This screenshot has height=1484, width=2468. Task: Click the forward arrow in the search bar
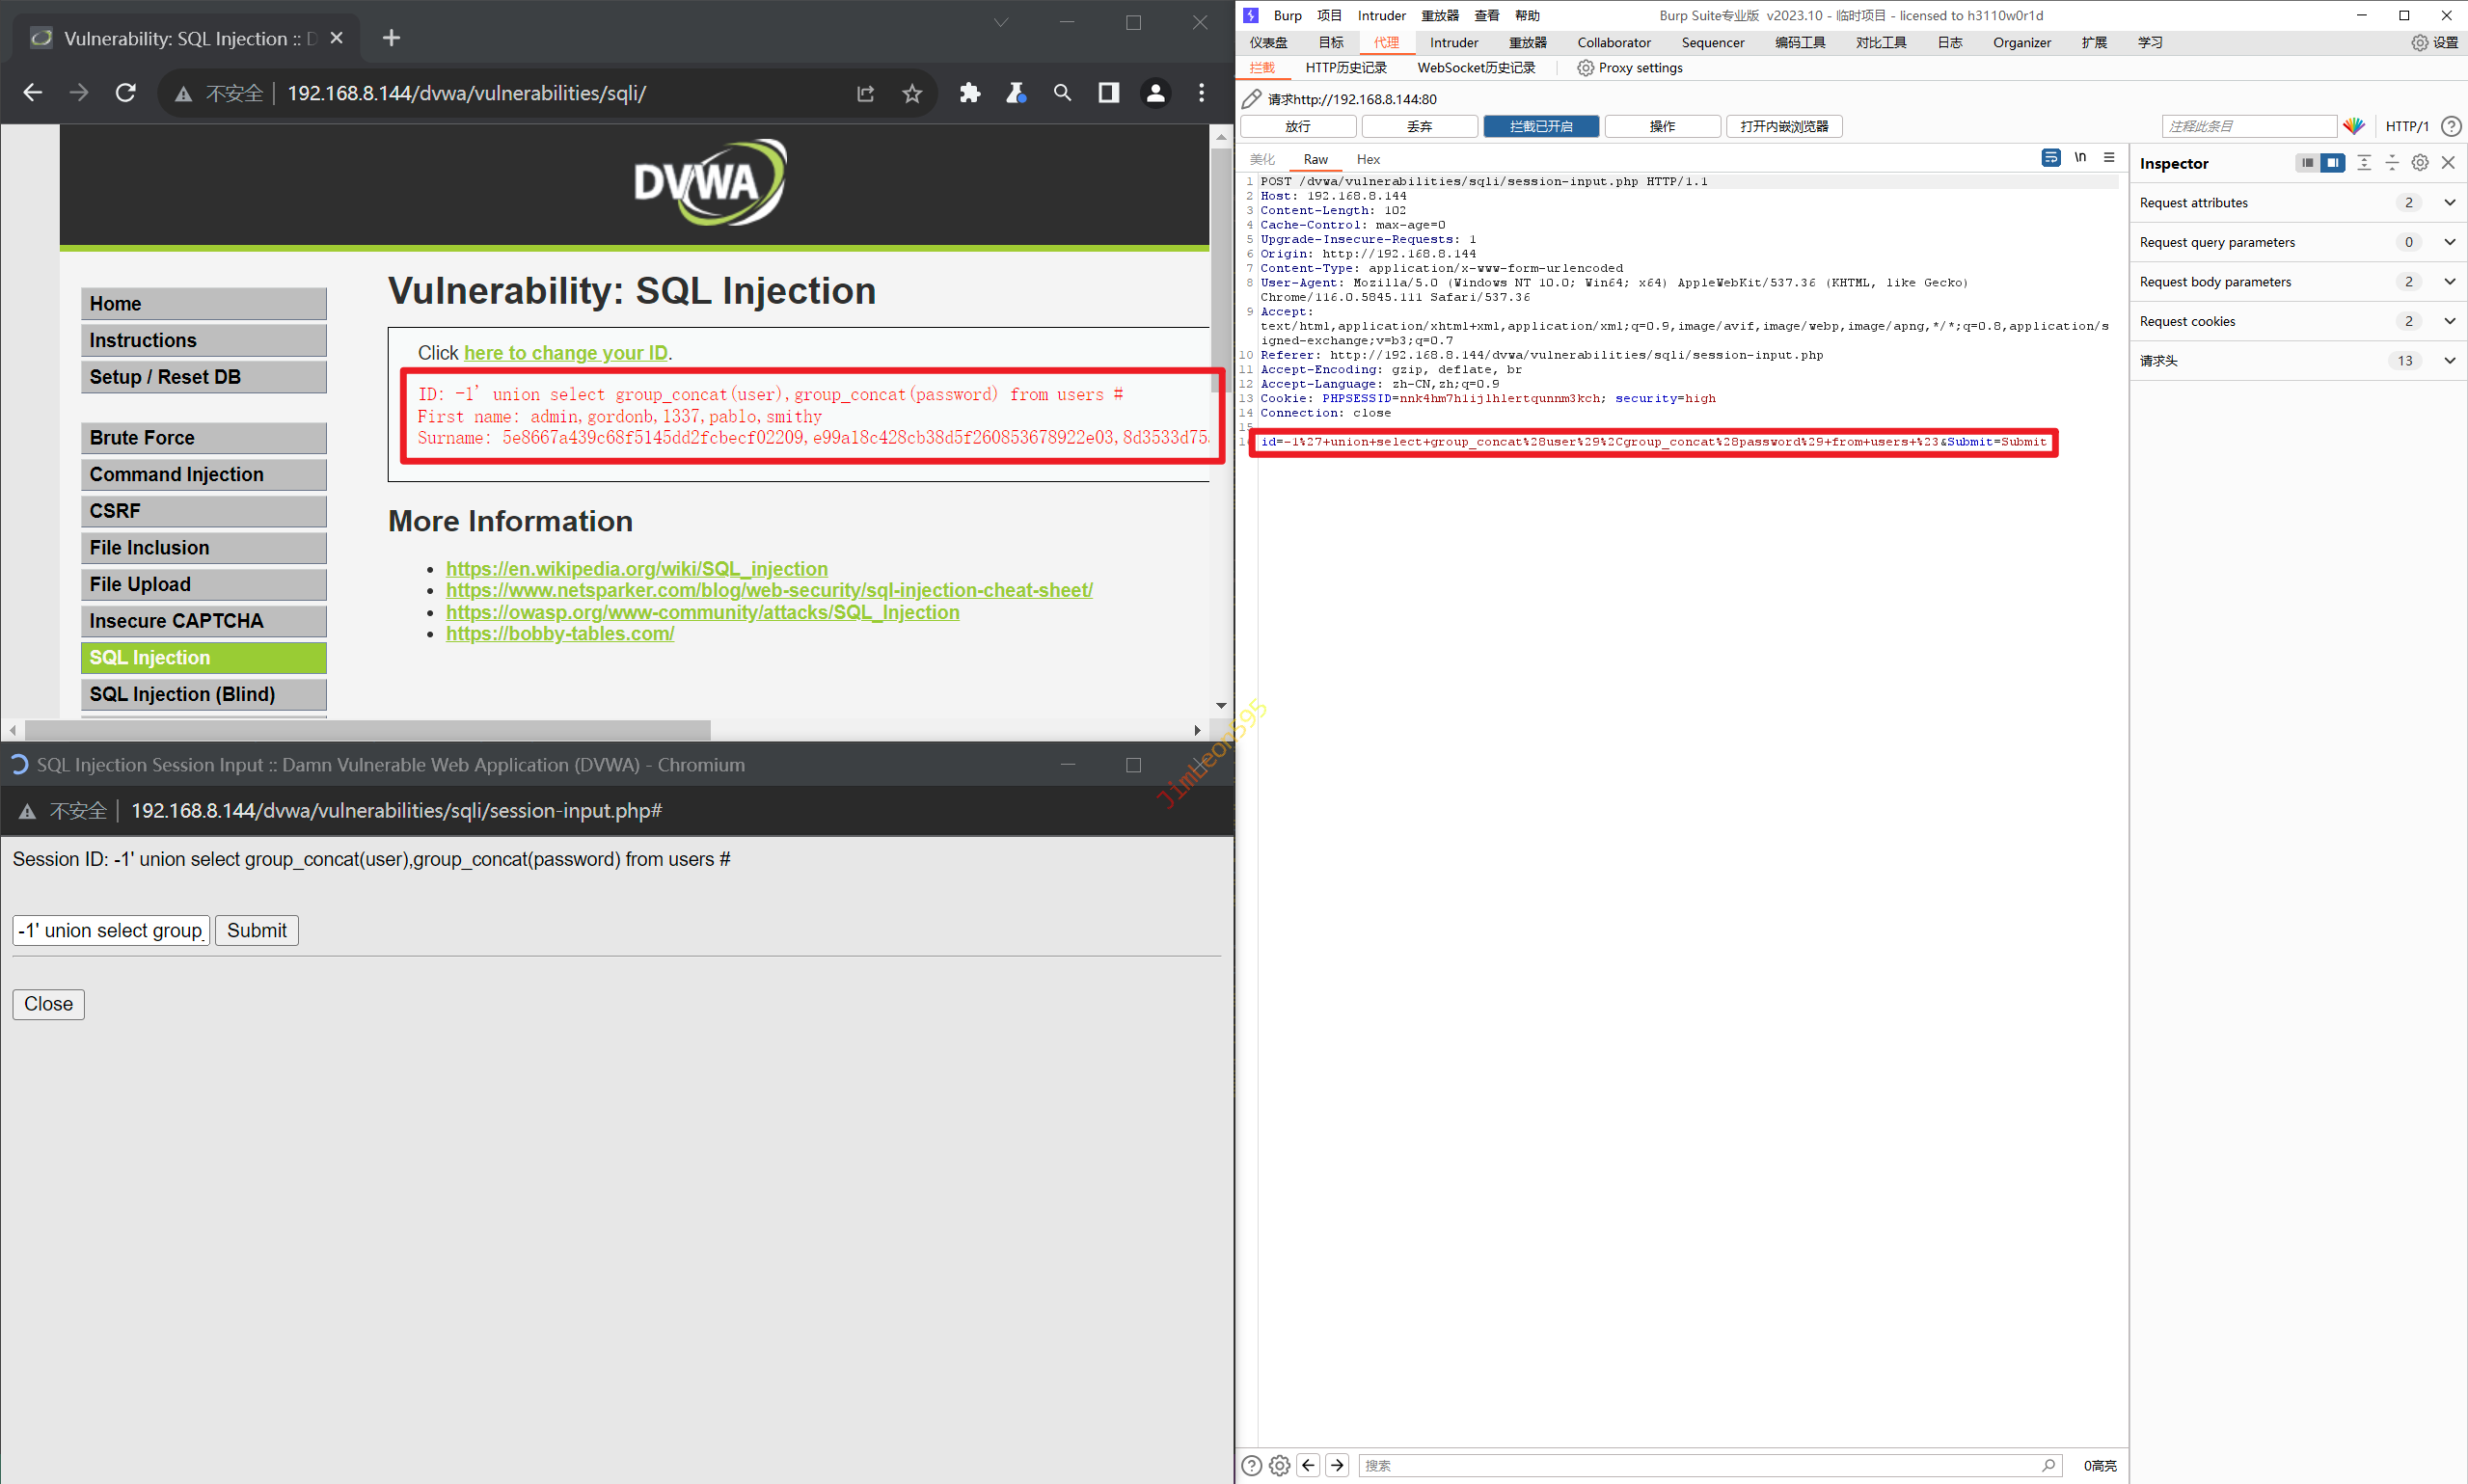coord(1337,1465)
